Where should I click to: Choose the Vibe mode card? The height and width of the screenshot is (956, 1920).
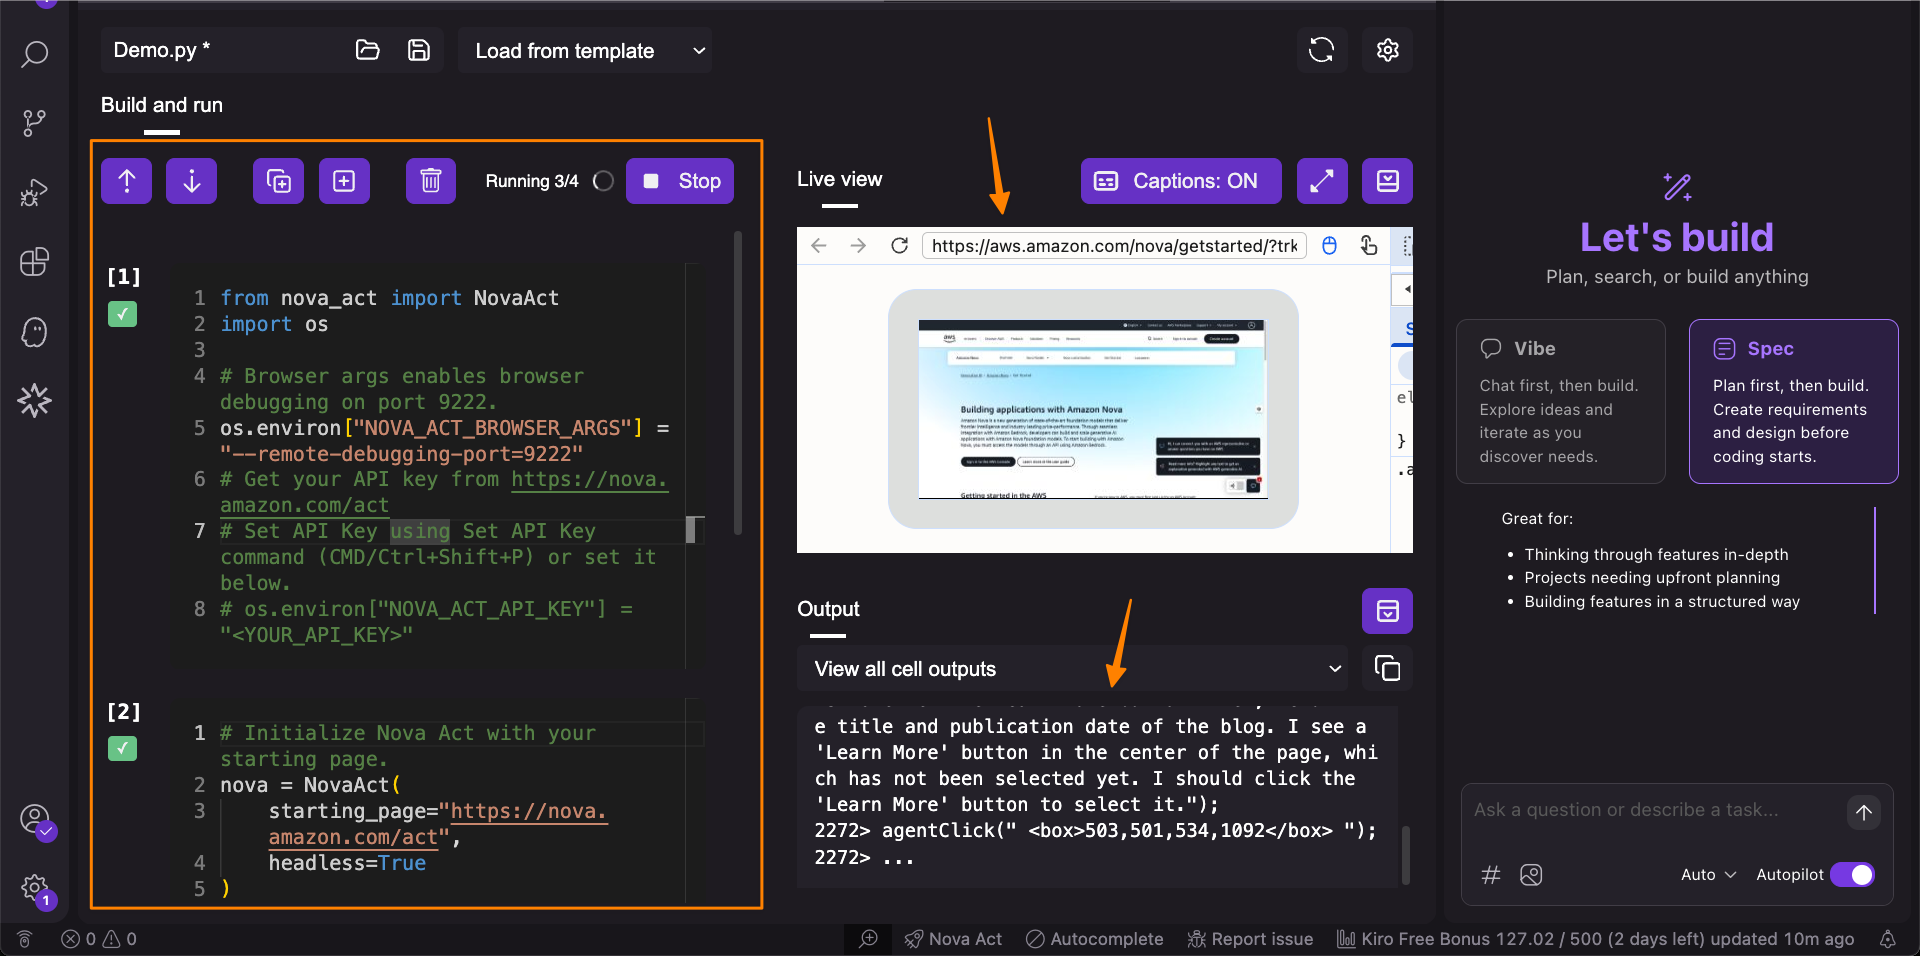[x=1561, y=401]
